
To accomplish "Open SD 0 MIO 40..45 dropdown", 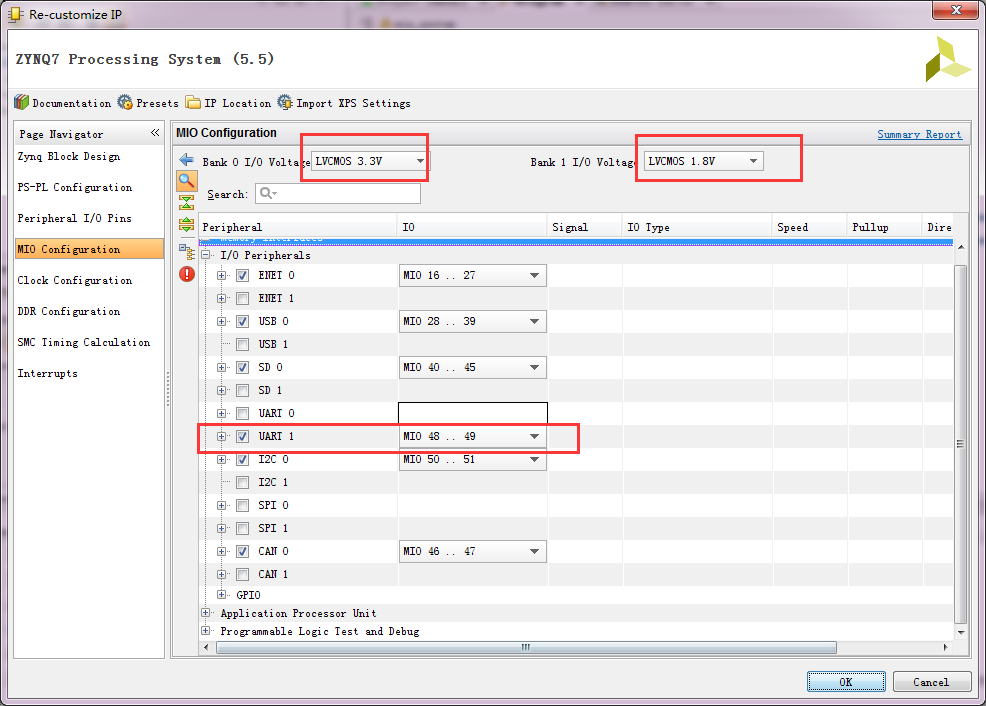I will coord(472,367).
